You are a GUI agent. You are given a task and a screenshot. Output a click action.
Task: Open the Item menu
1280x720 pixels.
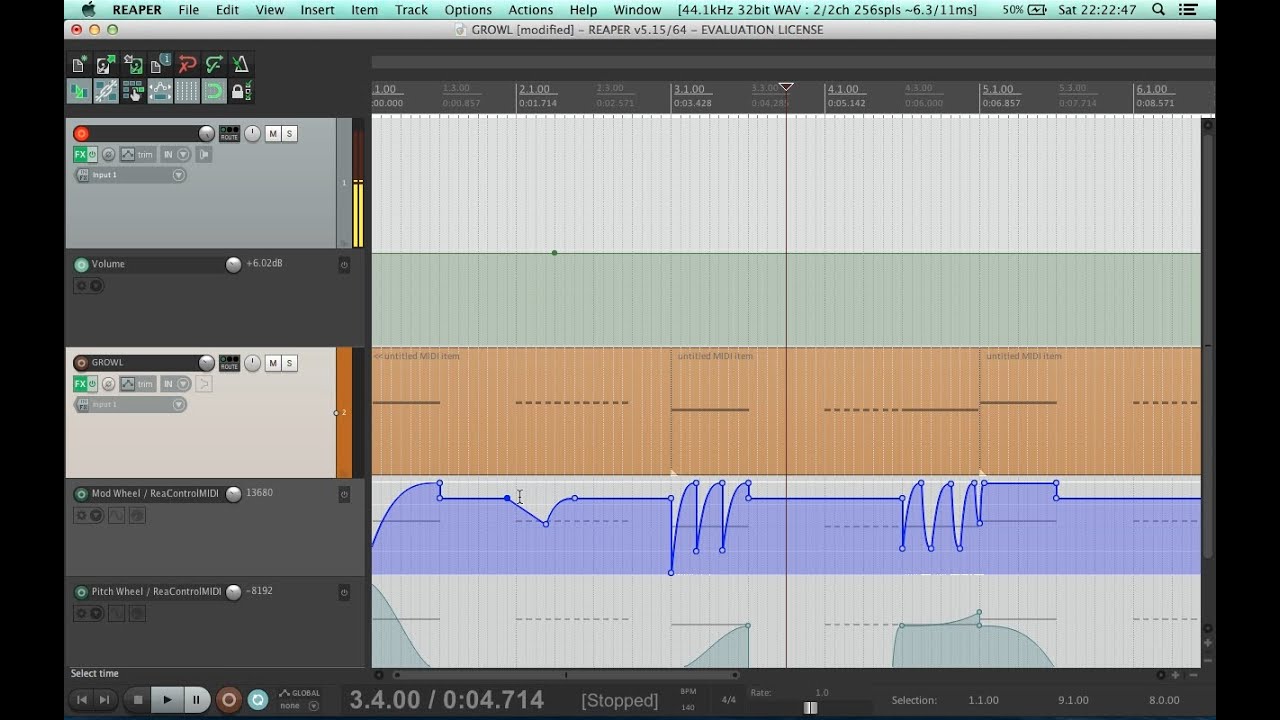(365, 10)
